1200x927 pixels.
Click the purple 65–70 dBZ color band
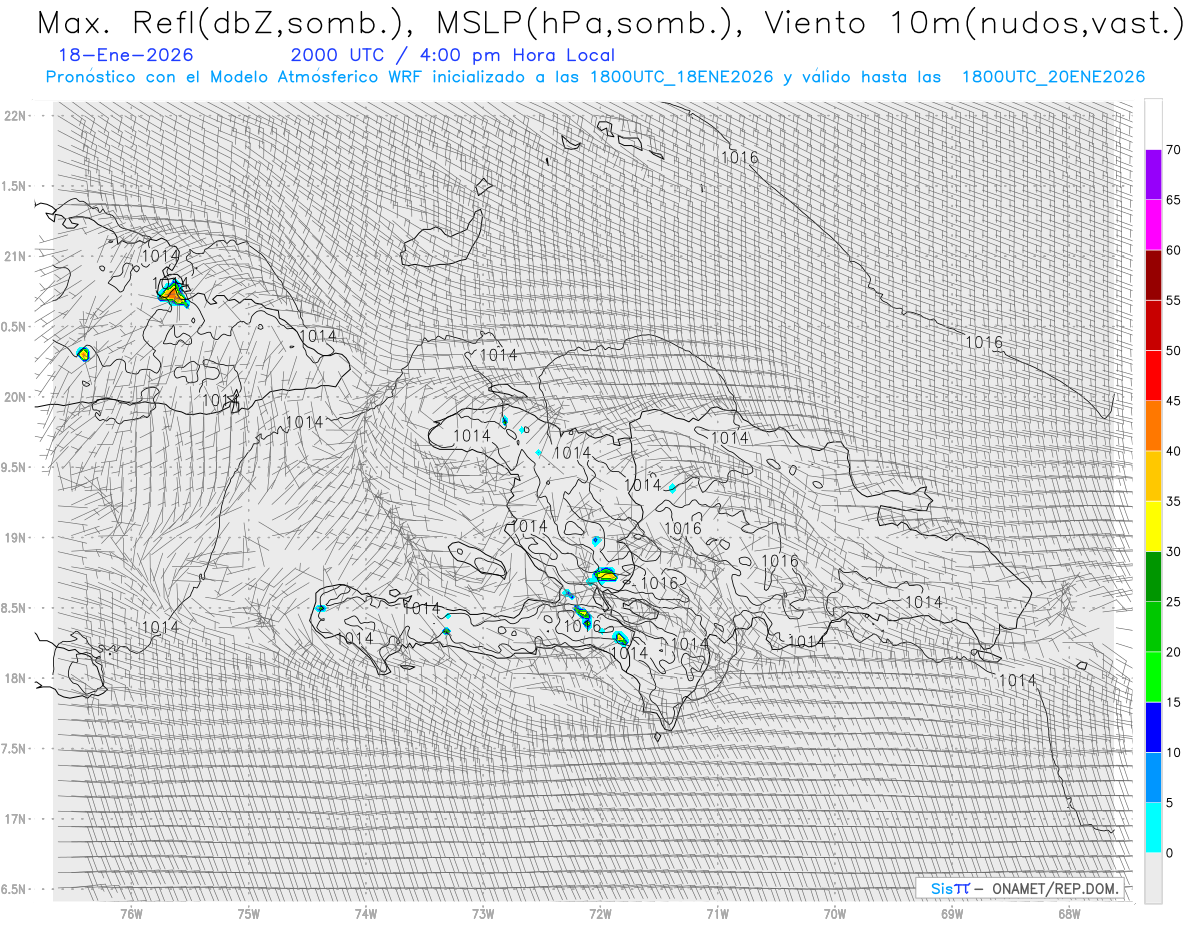pos(1153,175)
